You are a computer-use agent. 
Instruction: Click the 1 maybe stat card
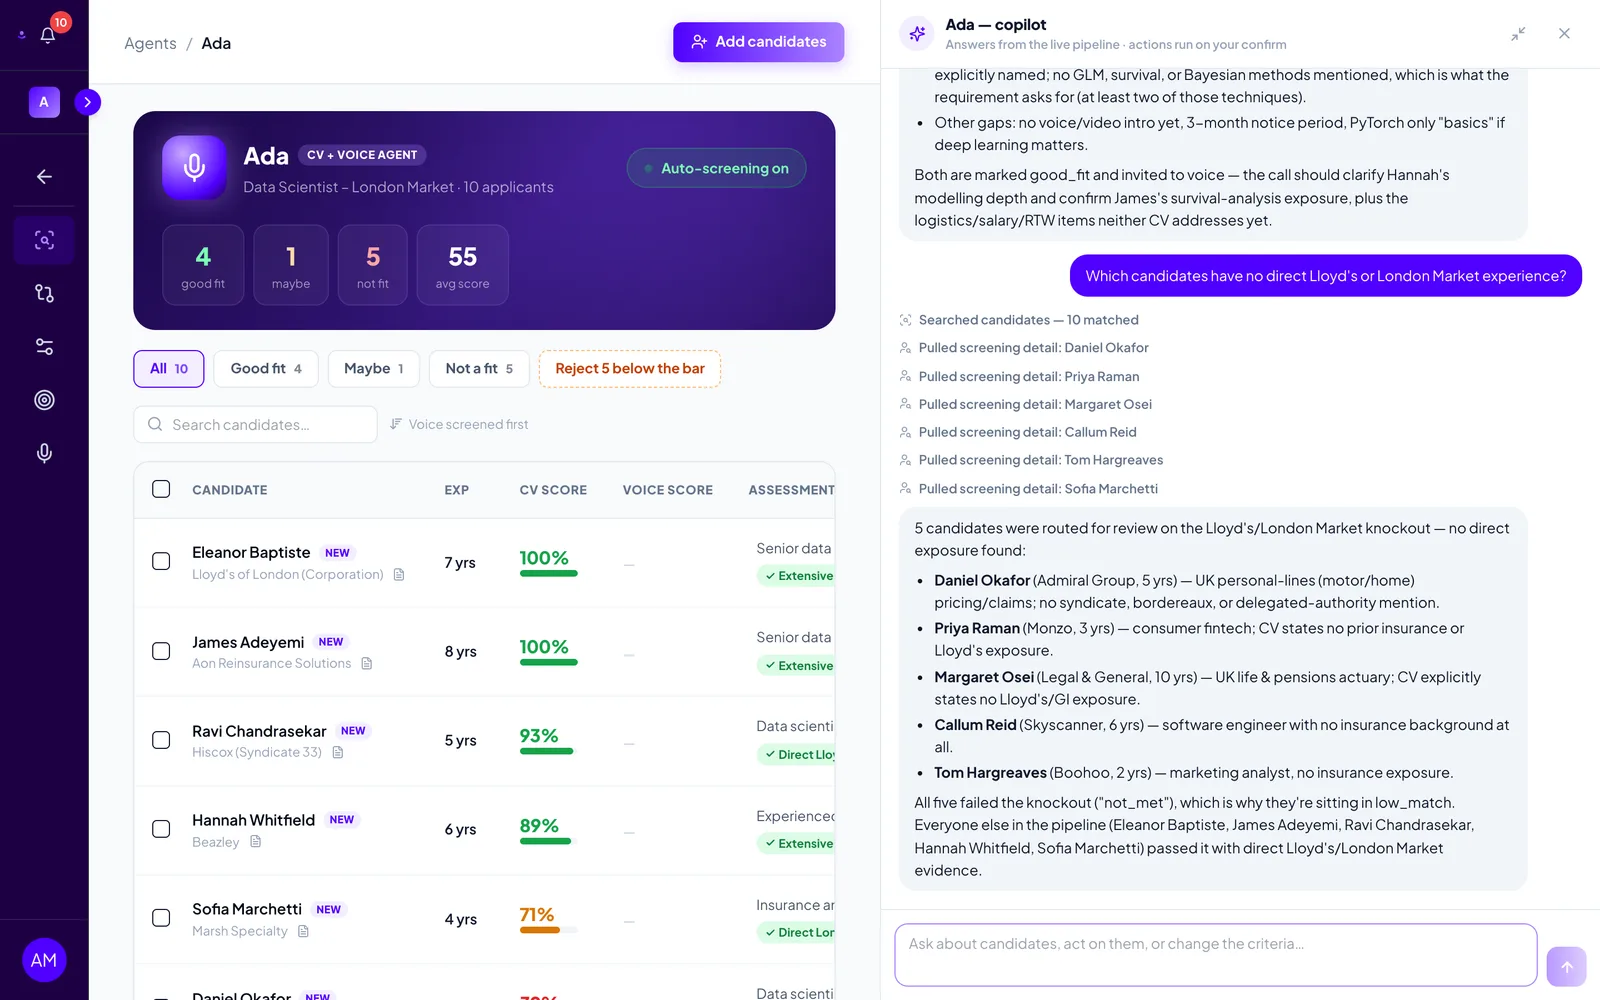[291, 265]
